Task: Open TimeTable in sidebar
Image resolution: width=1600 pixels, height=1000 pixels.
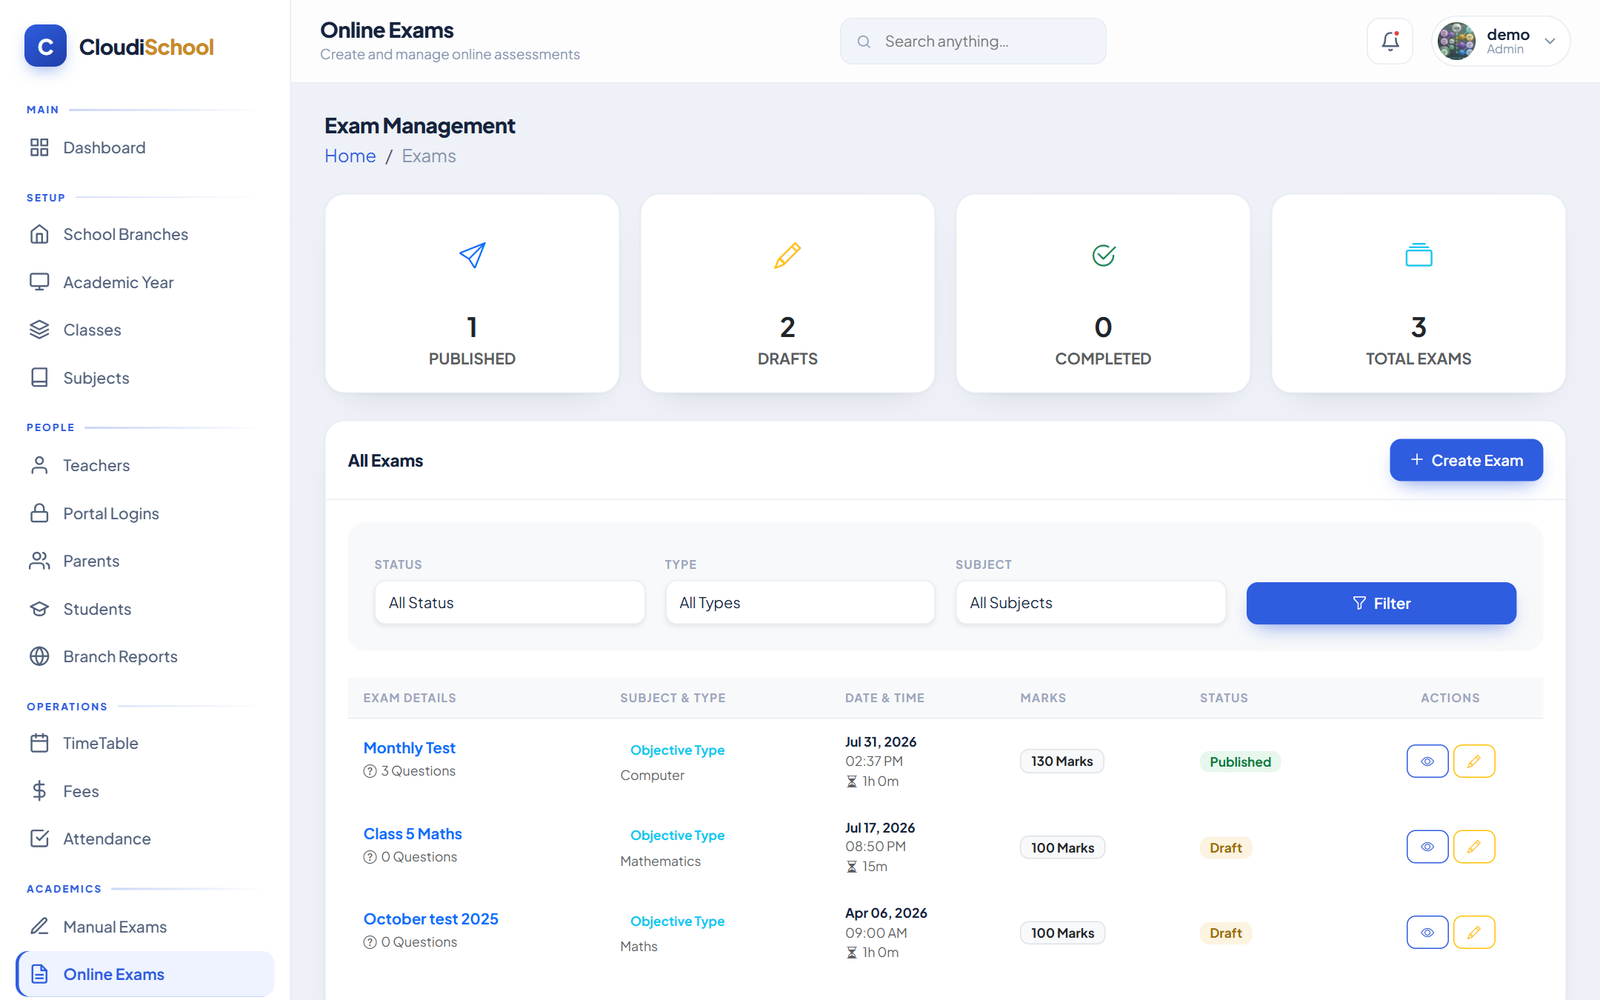Action: (x=145, y=743)
